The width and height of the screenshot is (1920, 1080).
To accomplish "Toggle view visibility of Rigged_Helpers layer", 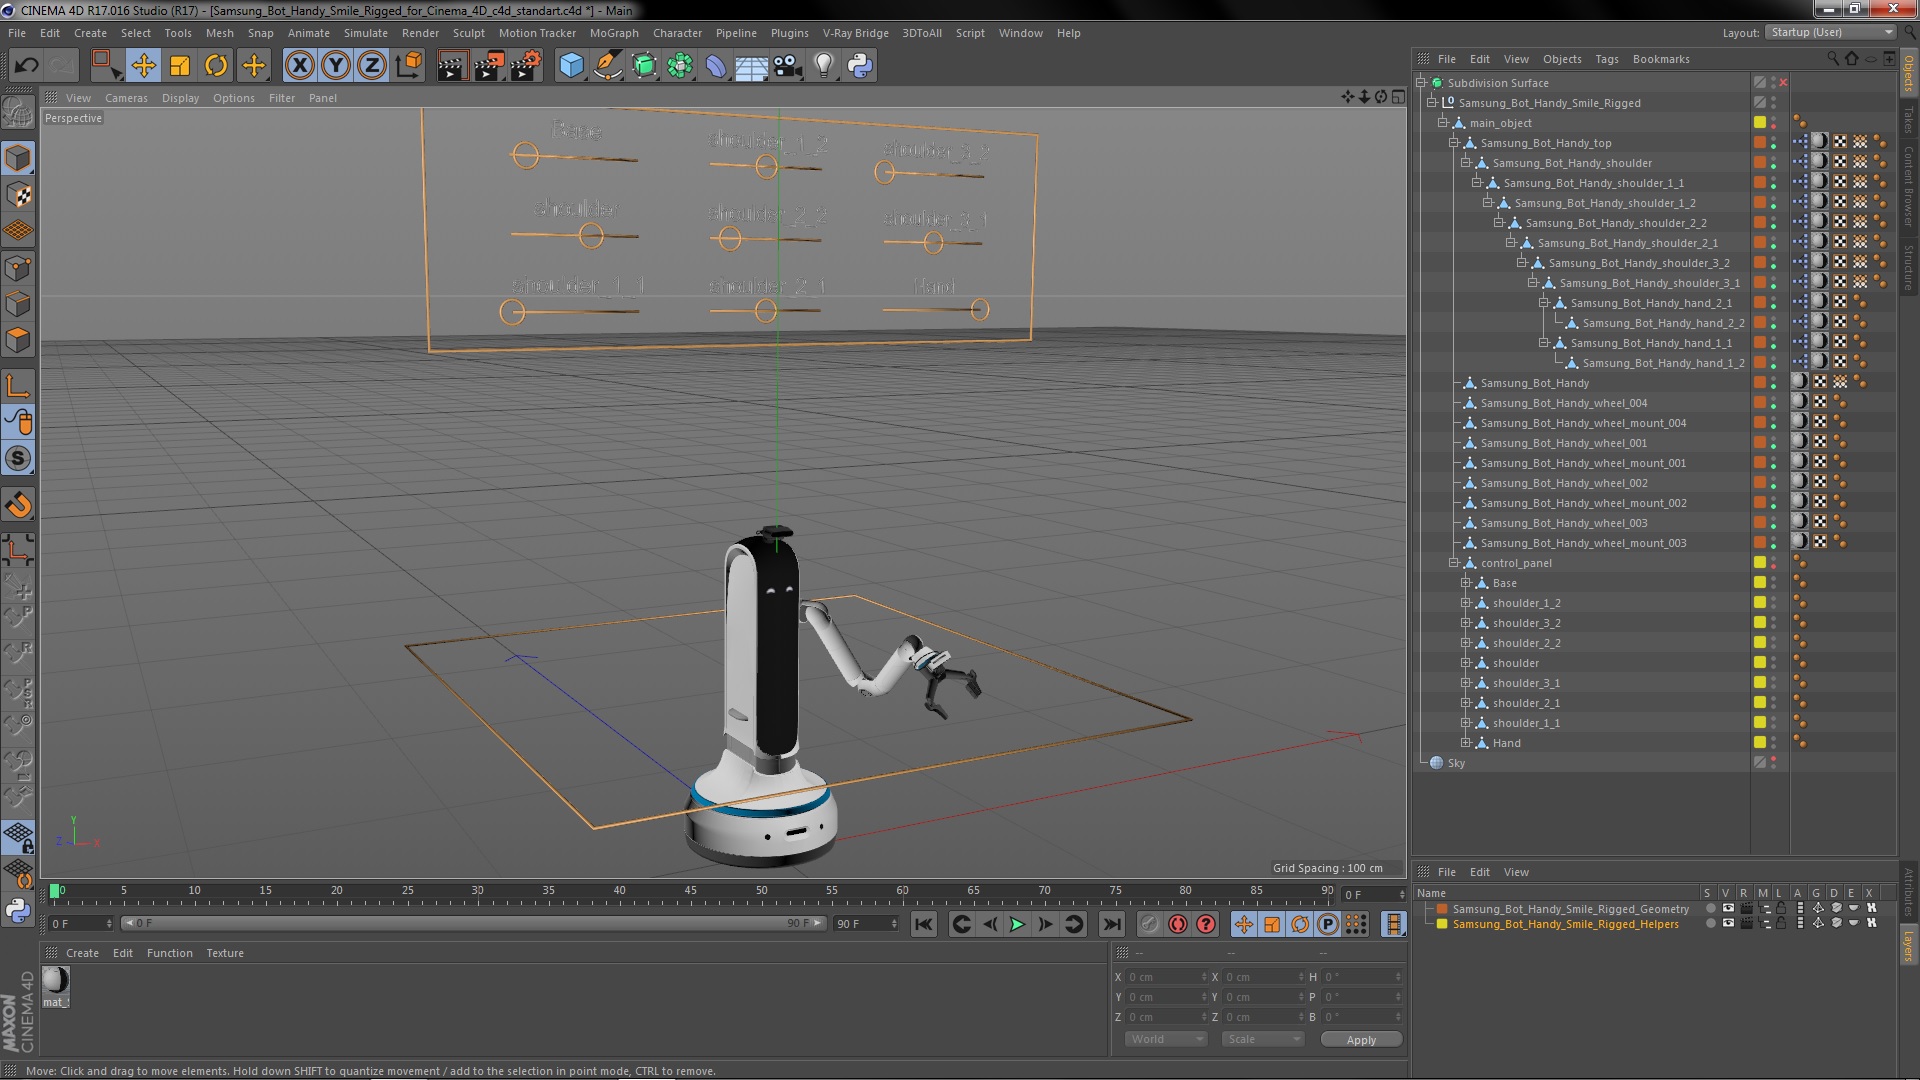I will point(1728,924).
